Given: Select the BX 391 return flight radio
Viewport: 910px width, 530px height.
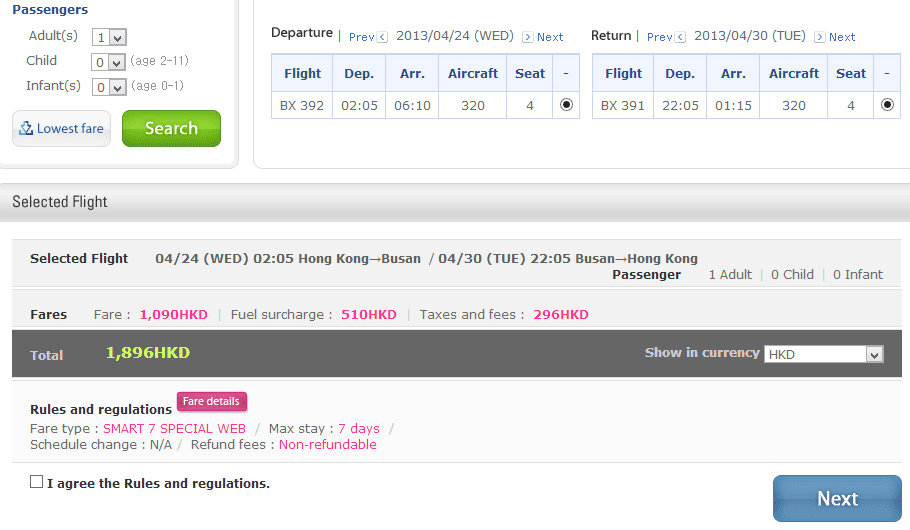Looking at the screenshot, I should 887,105.
